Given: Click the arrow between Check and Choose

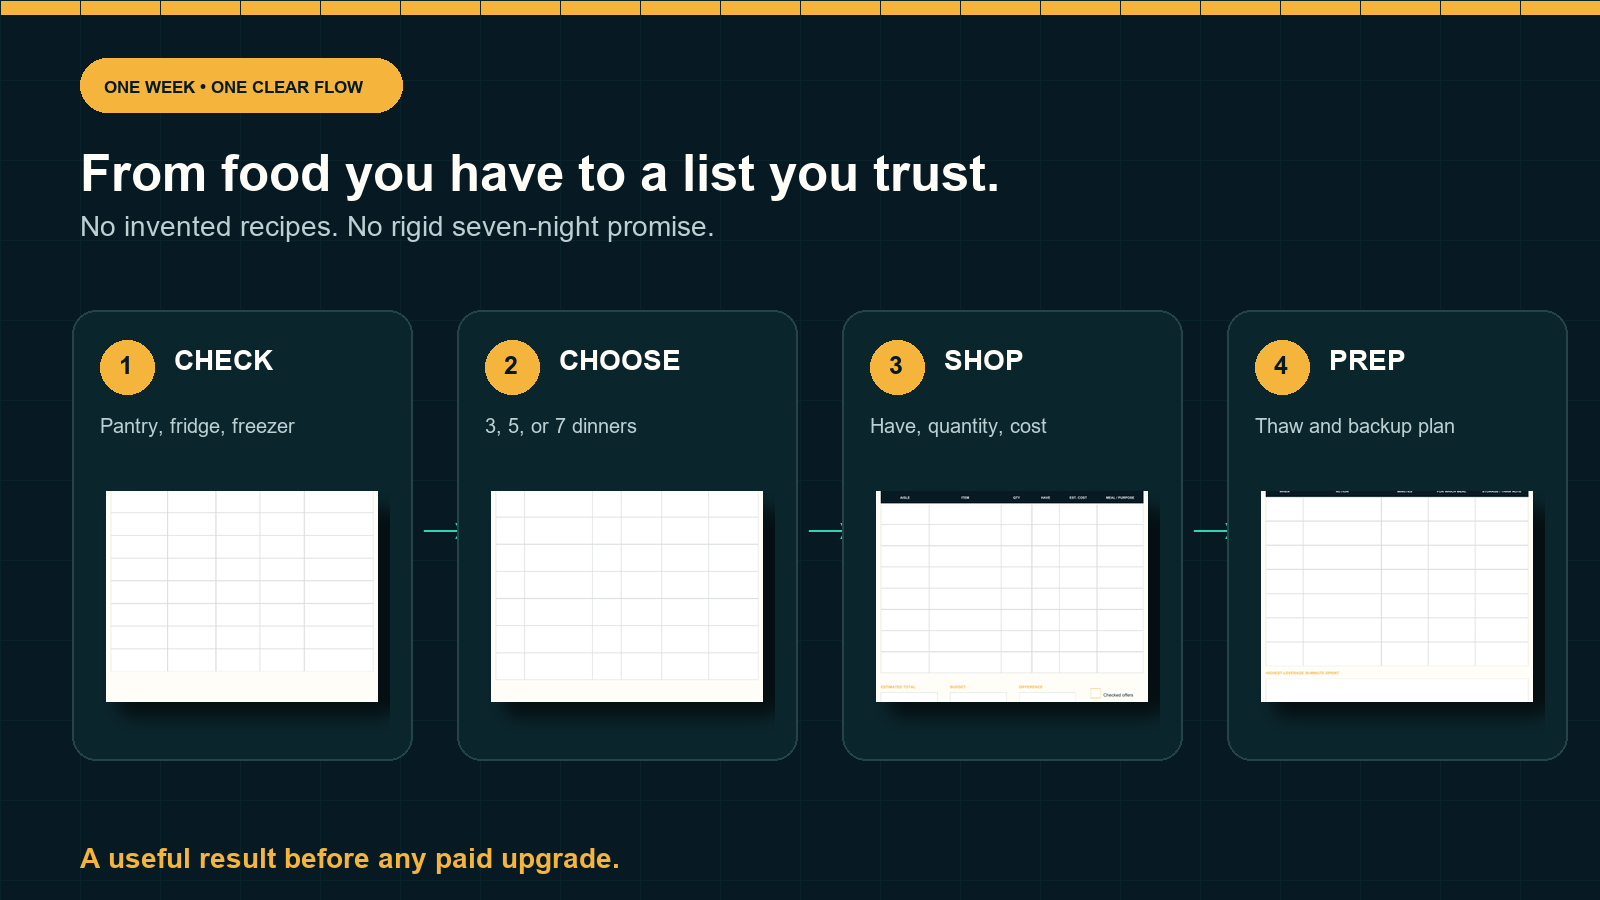Looking at the screenshot, I should (441, 530).
